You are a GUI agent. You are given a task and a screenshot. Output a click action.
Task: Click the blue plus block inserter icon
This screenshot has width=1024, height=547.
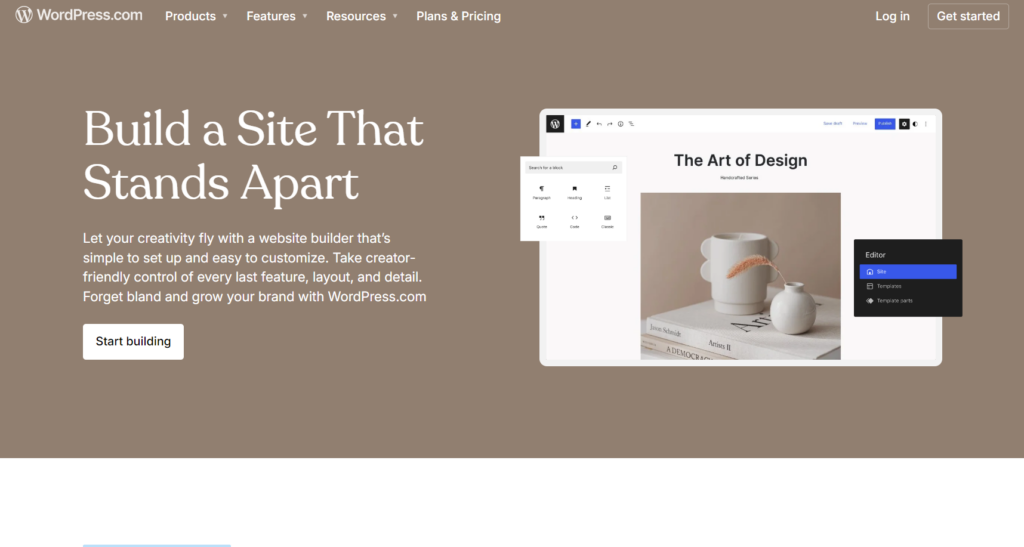575,123
